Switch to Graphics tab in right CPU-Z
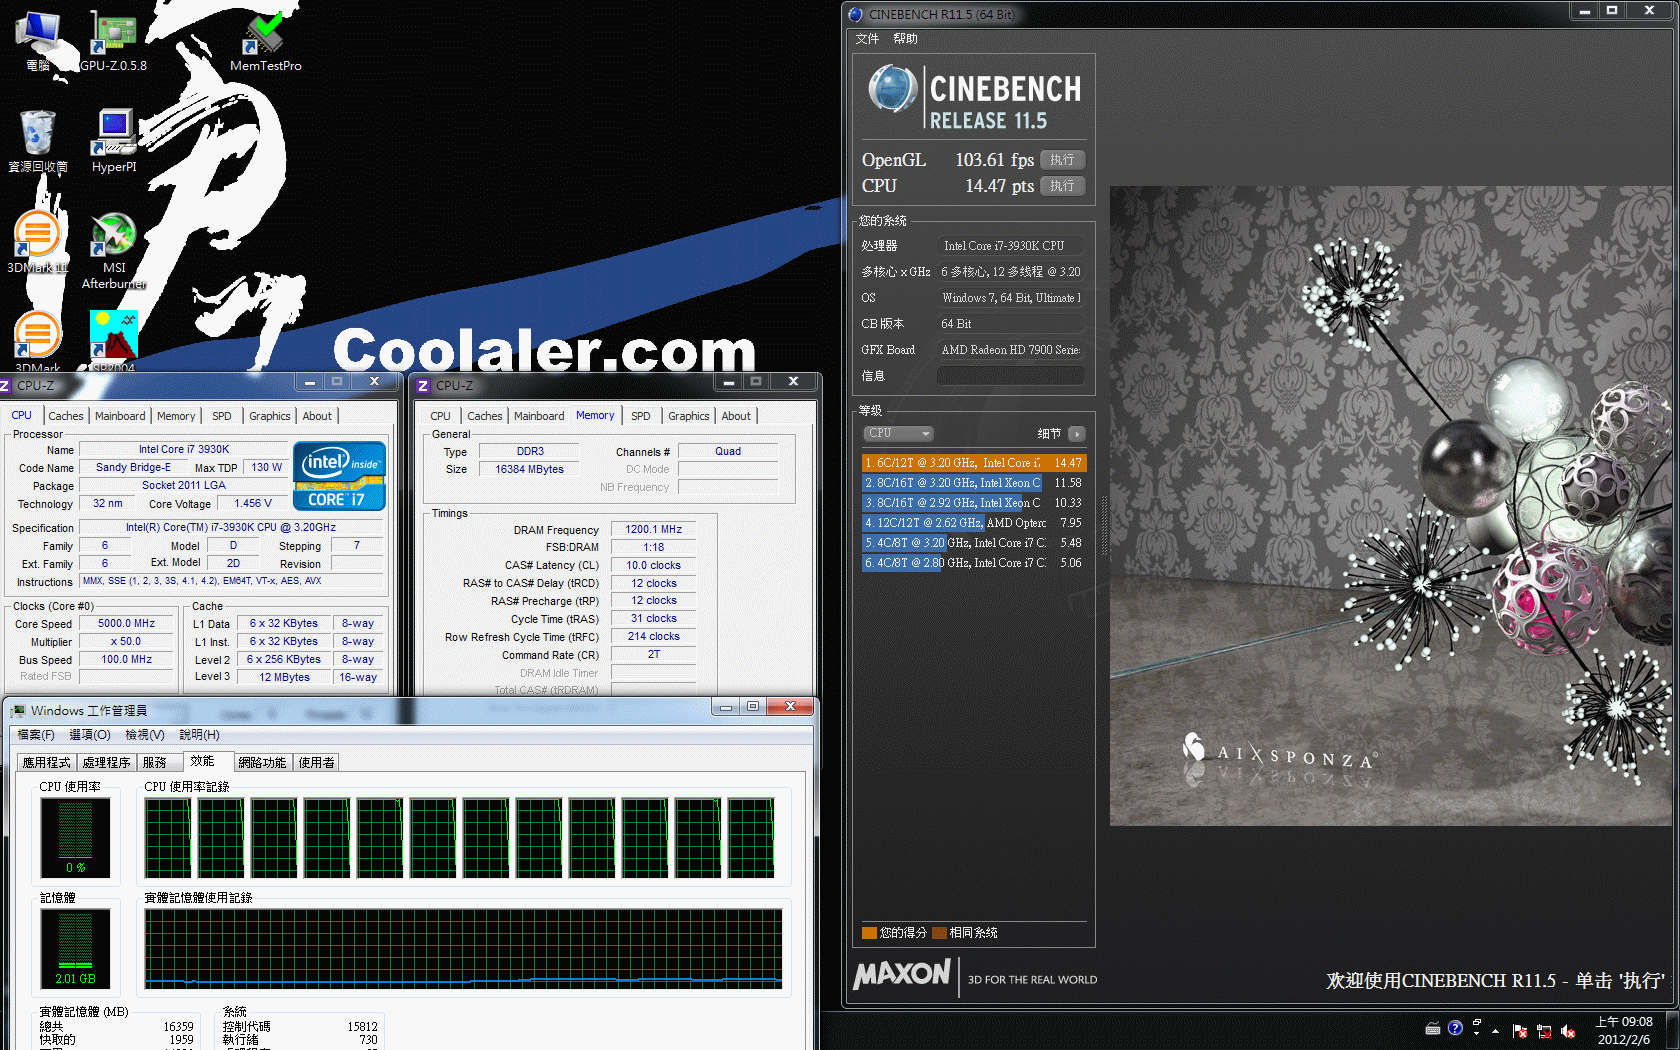Screen dimensions: 1680x1050 (689, 416)
